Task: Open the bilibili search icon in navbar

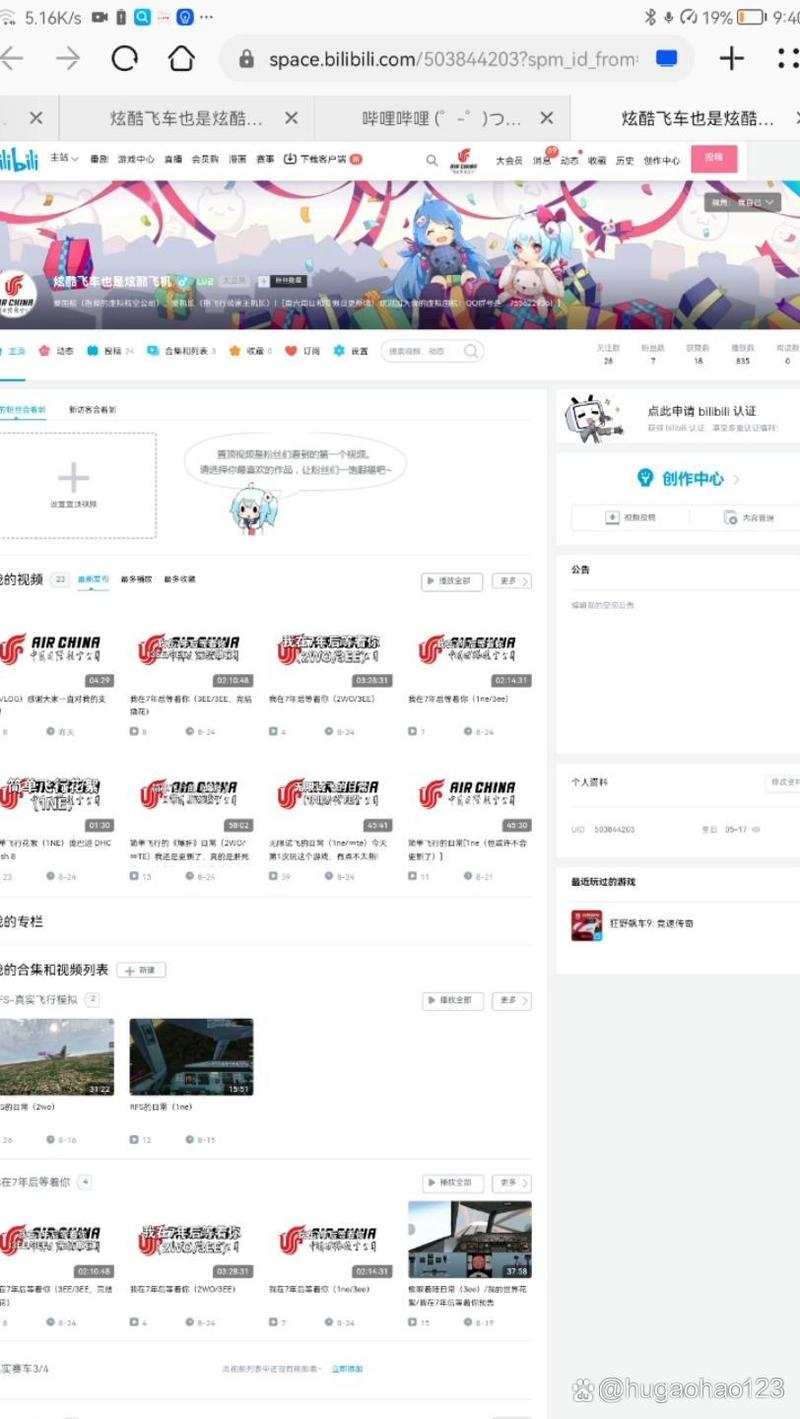Action: 431,160
